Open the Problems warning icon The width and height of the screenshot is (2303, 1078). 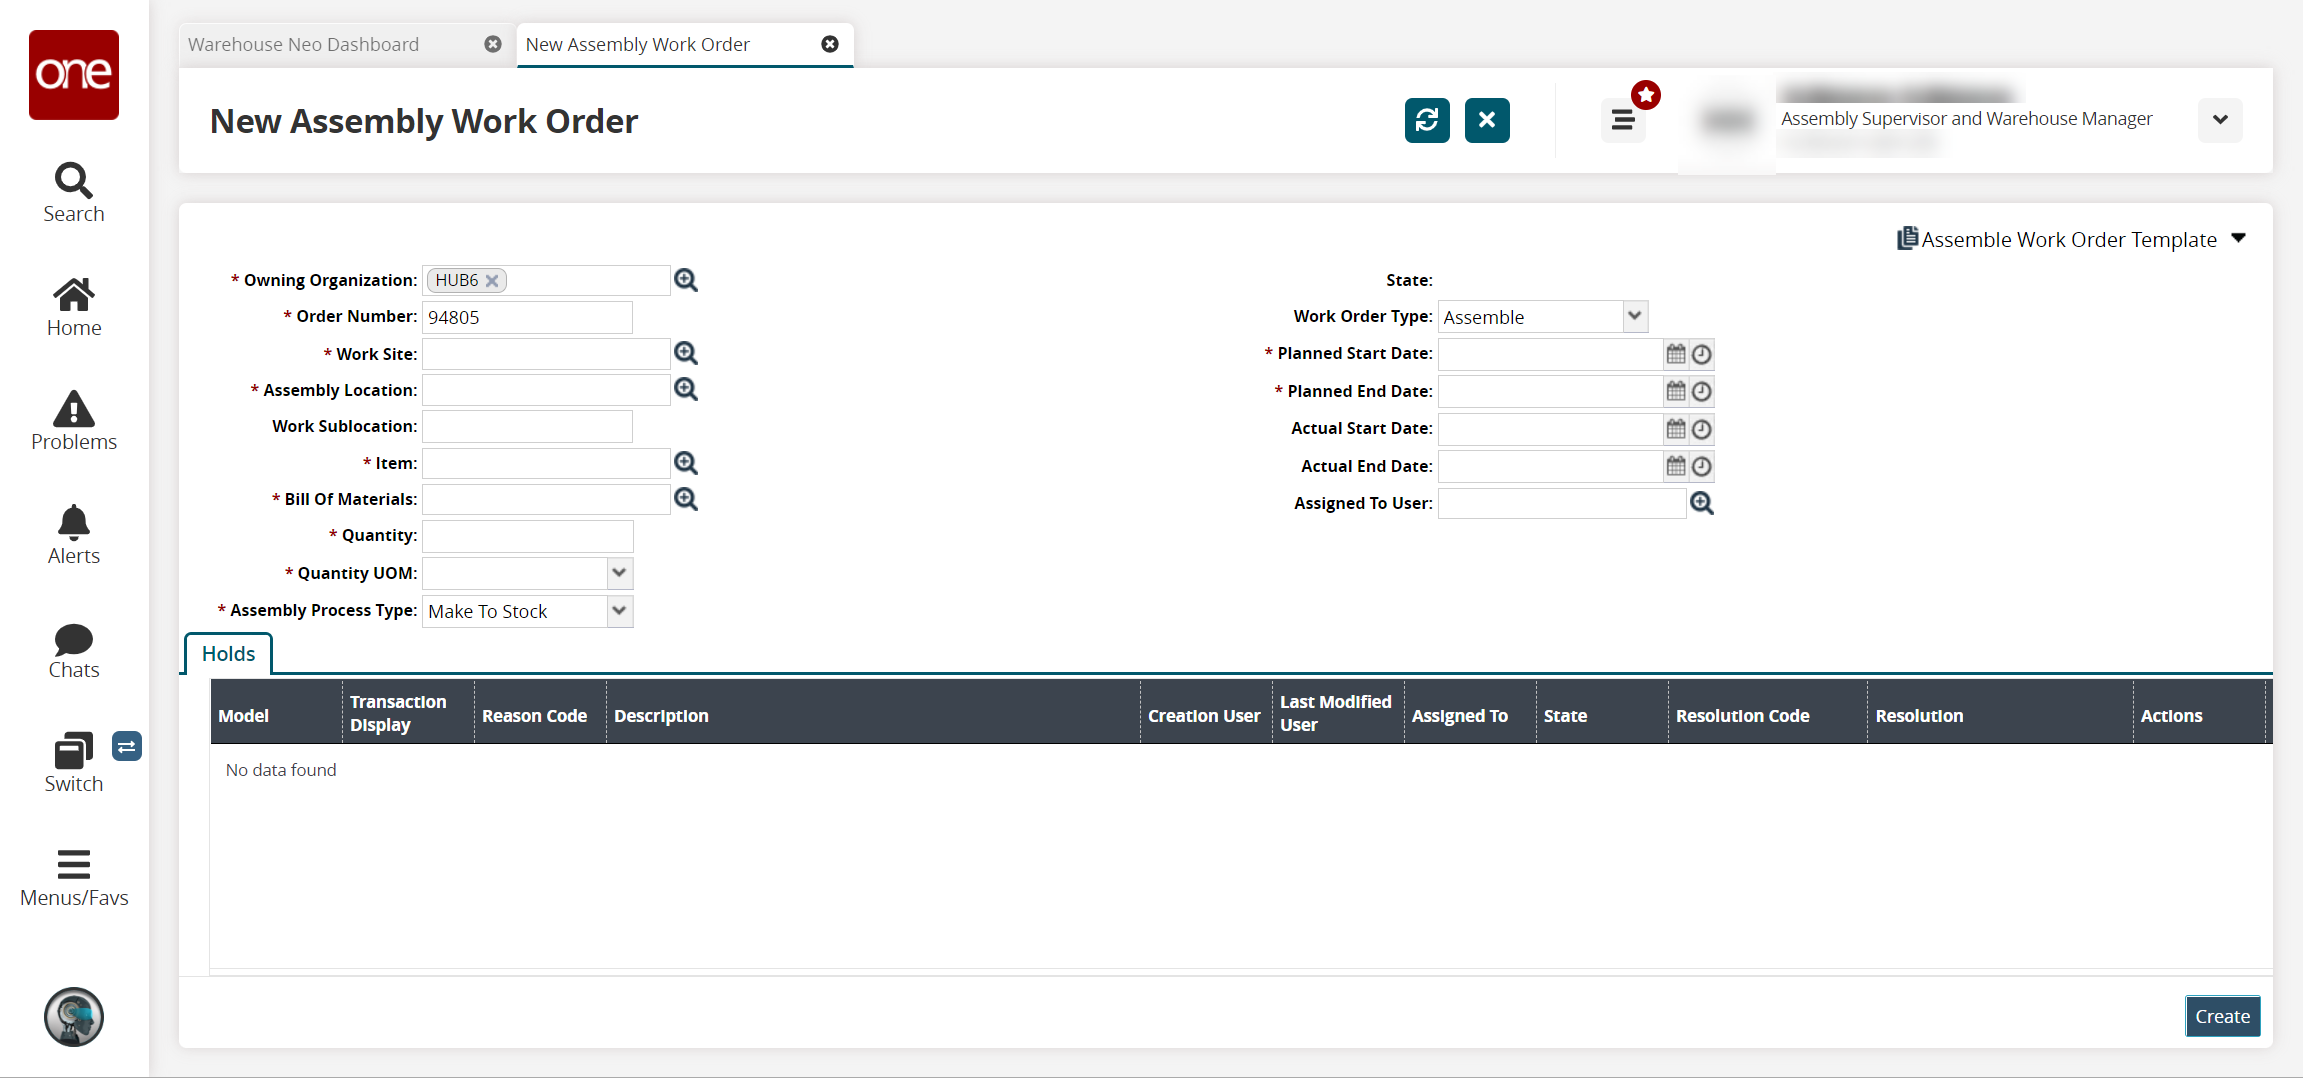tap(74, 409)
